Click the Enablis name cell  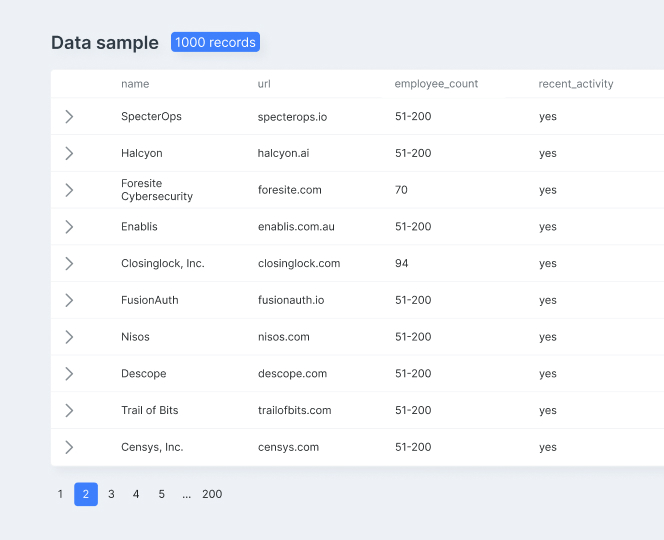pyautogui.click(x=139, y=227)
